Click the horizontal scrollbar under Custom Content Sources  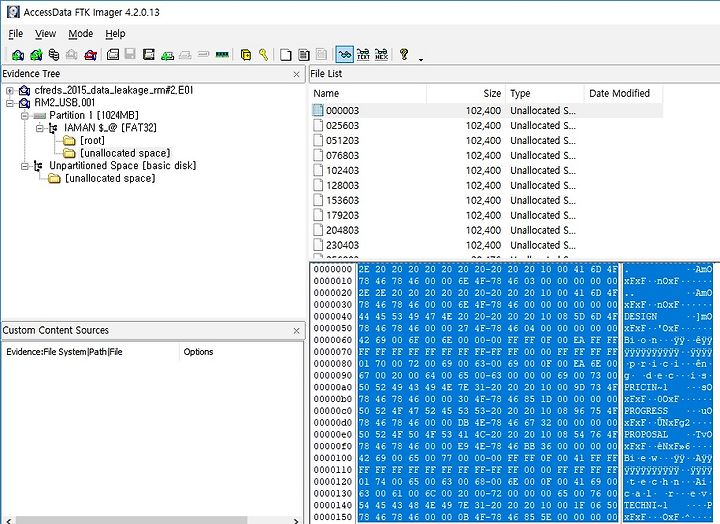(x=152, y=520)
